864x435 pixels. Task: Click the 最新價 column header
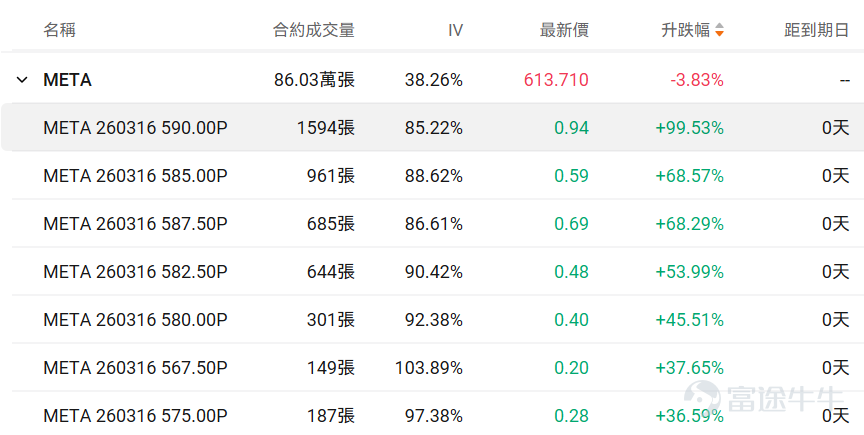(x=564, y=30)
